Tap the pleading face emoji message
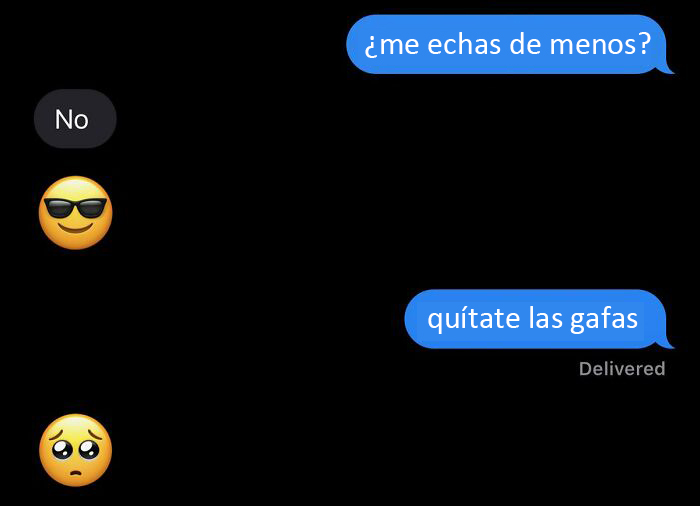700x506 pixels. coord(75,450)
